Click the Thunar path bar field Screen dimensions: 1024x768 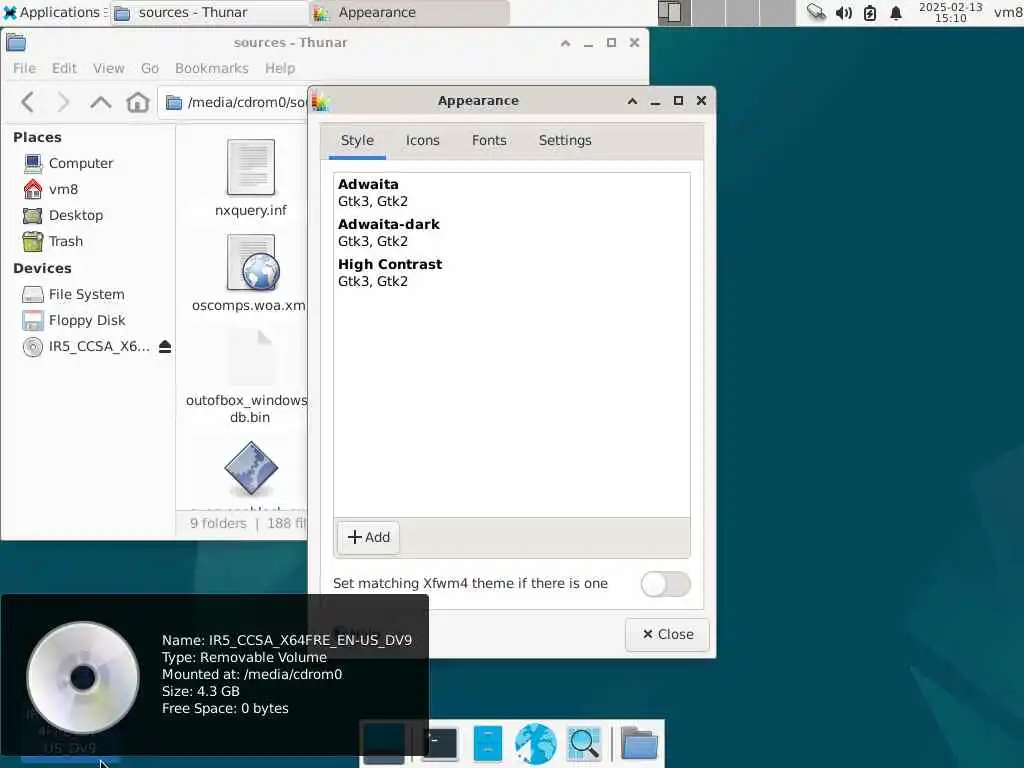tap(234, 103)
